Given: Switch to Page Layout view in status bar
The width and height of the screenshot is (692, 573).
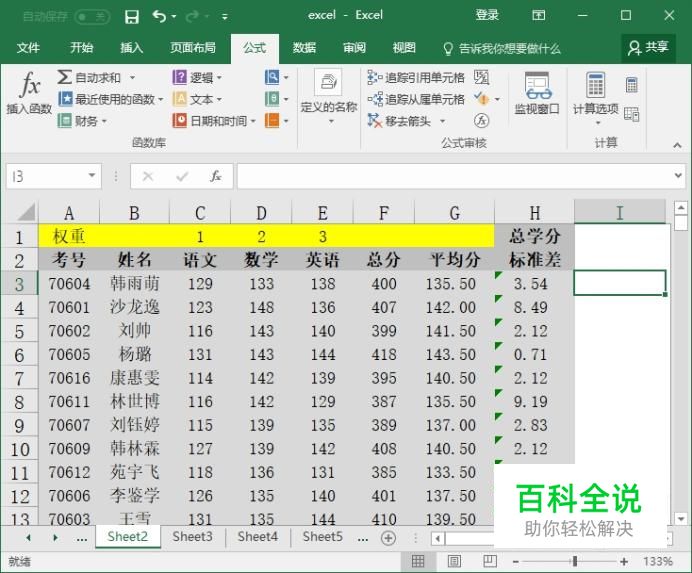Looking at the screenshot, I should pos(453,562).
